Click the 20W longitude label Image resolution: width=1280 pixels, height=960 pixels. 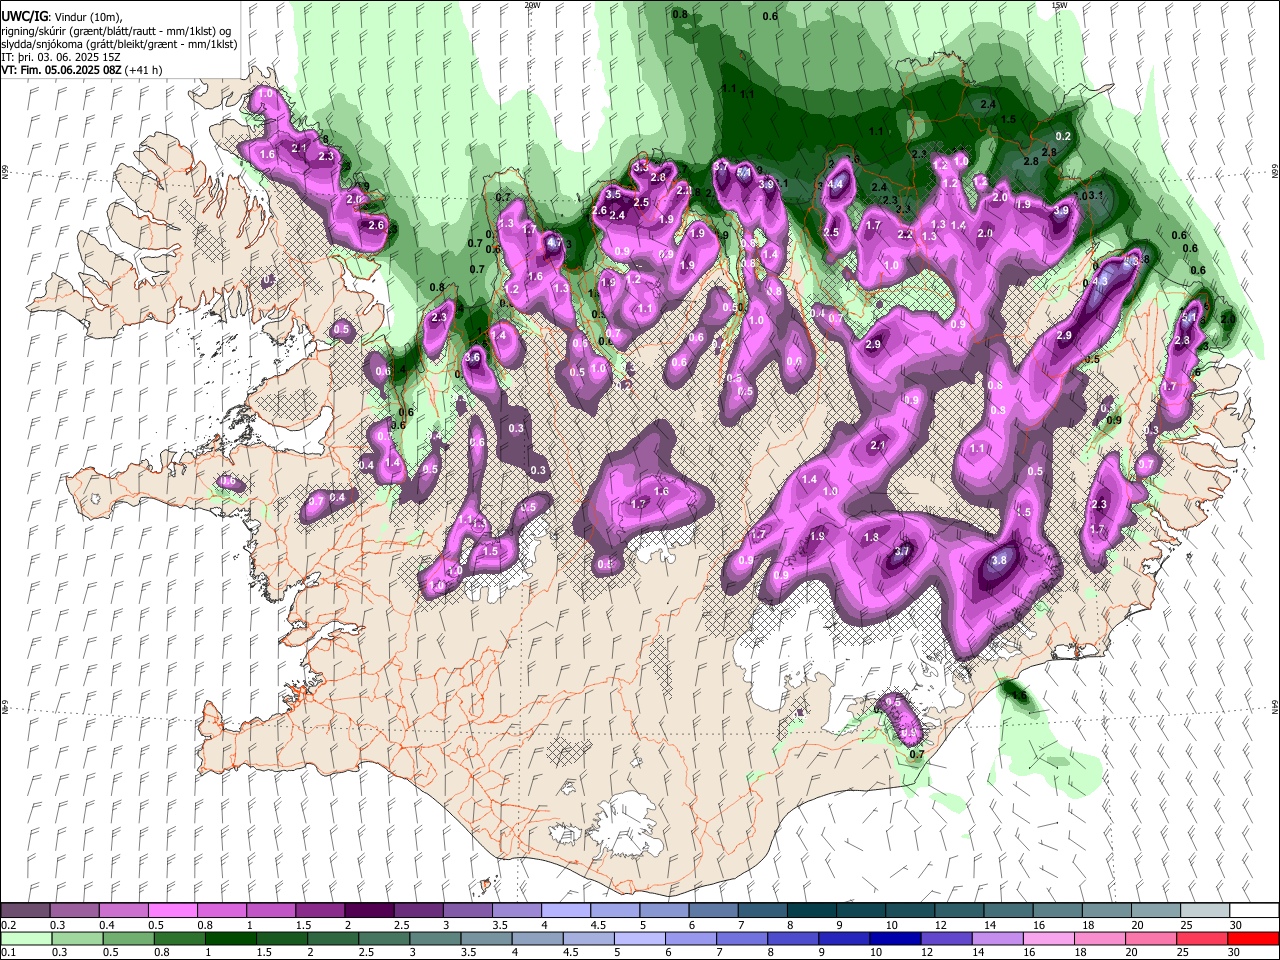532,5
